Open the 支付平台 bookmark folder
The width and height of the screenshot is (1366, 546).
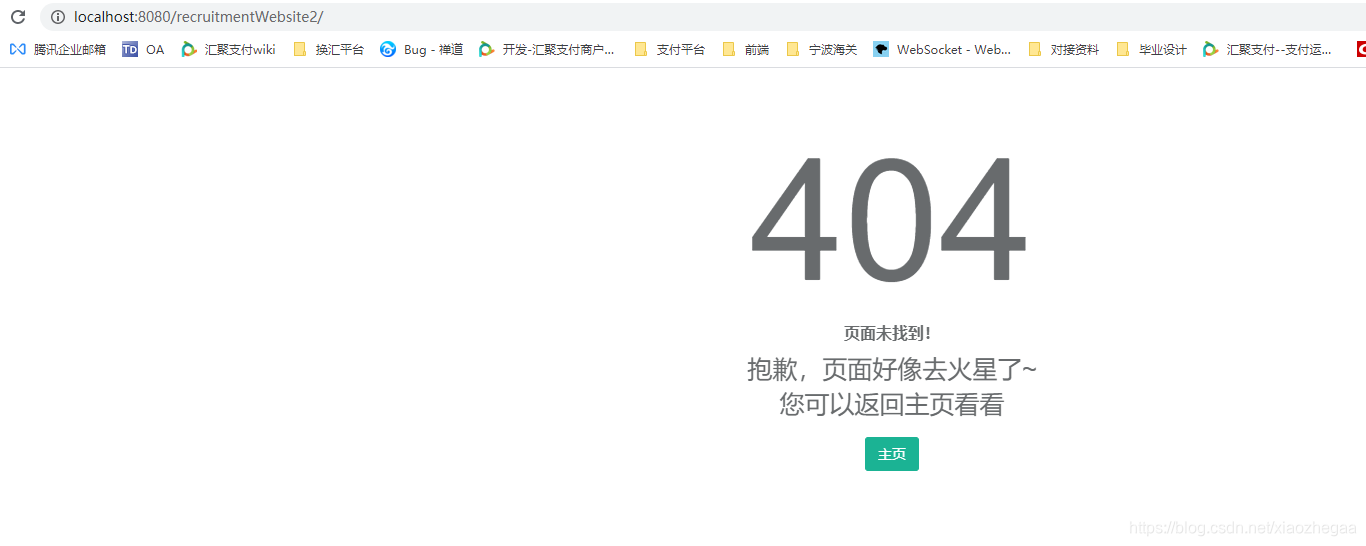point(669,49)
